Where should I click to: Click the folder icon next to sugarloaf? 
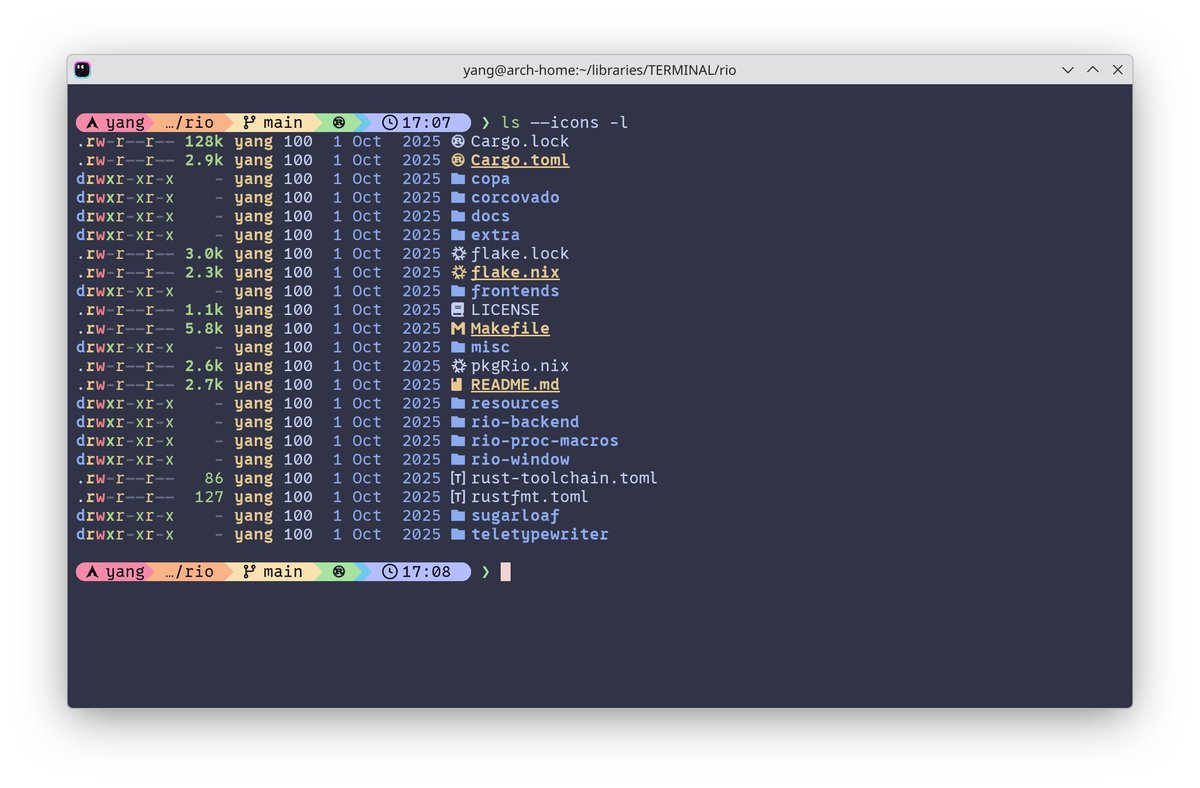coord(458,516)
